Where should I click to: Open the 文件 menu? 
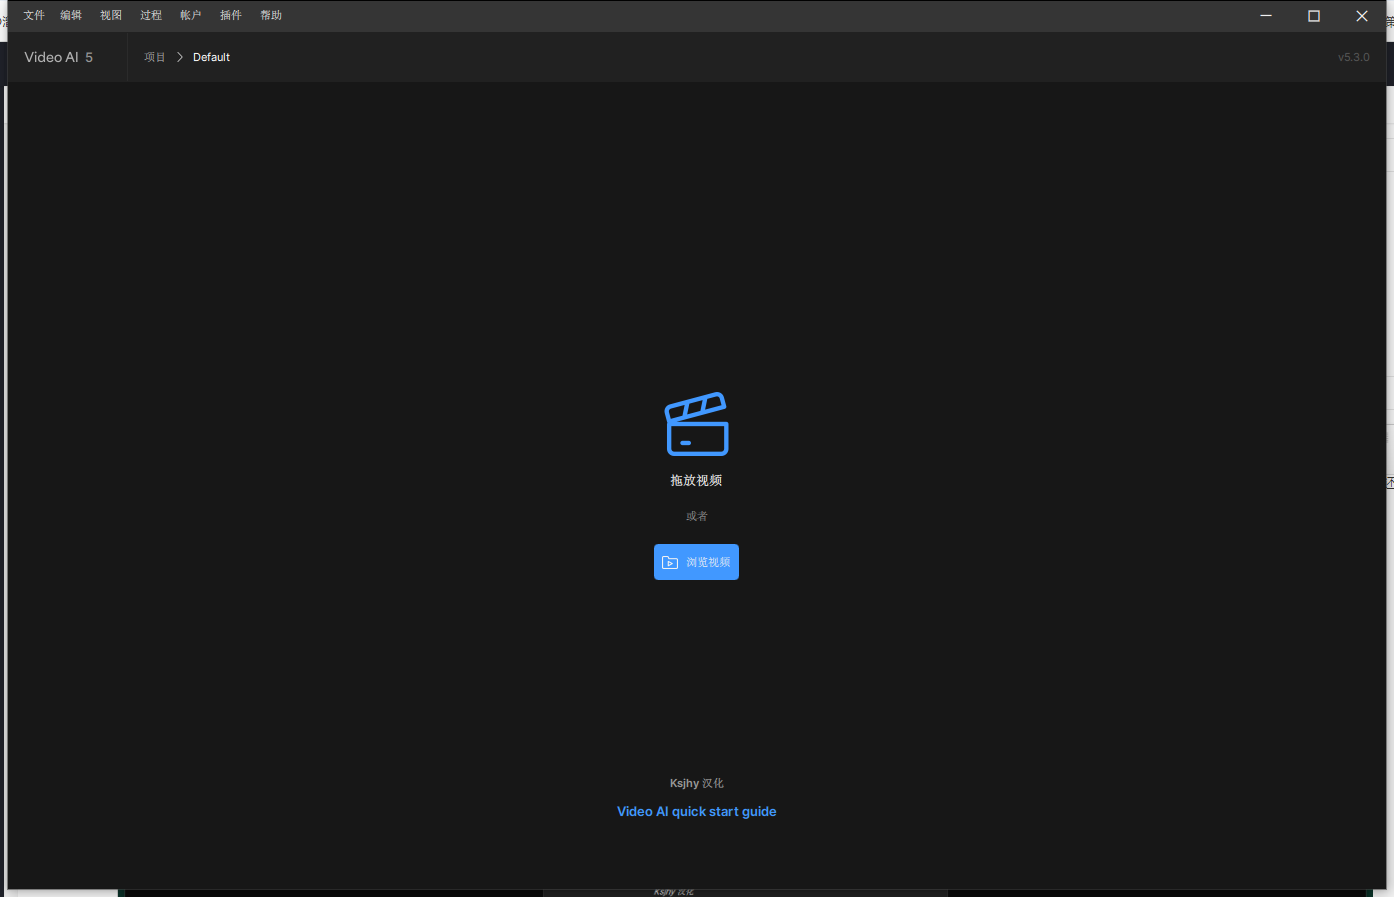click(x=34, y=15)
